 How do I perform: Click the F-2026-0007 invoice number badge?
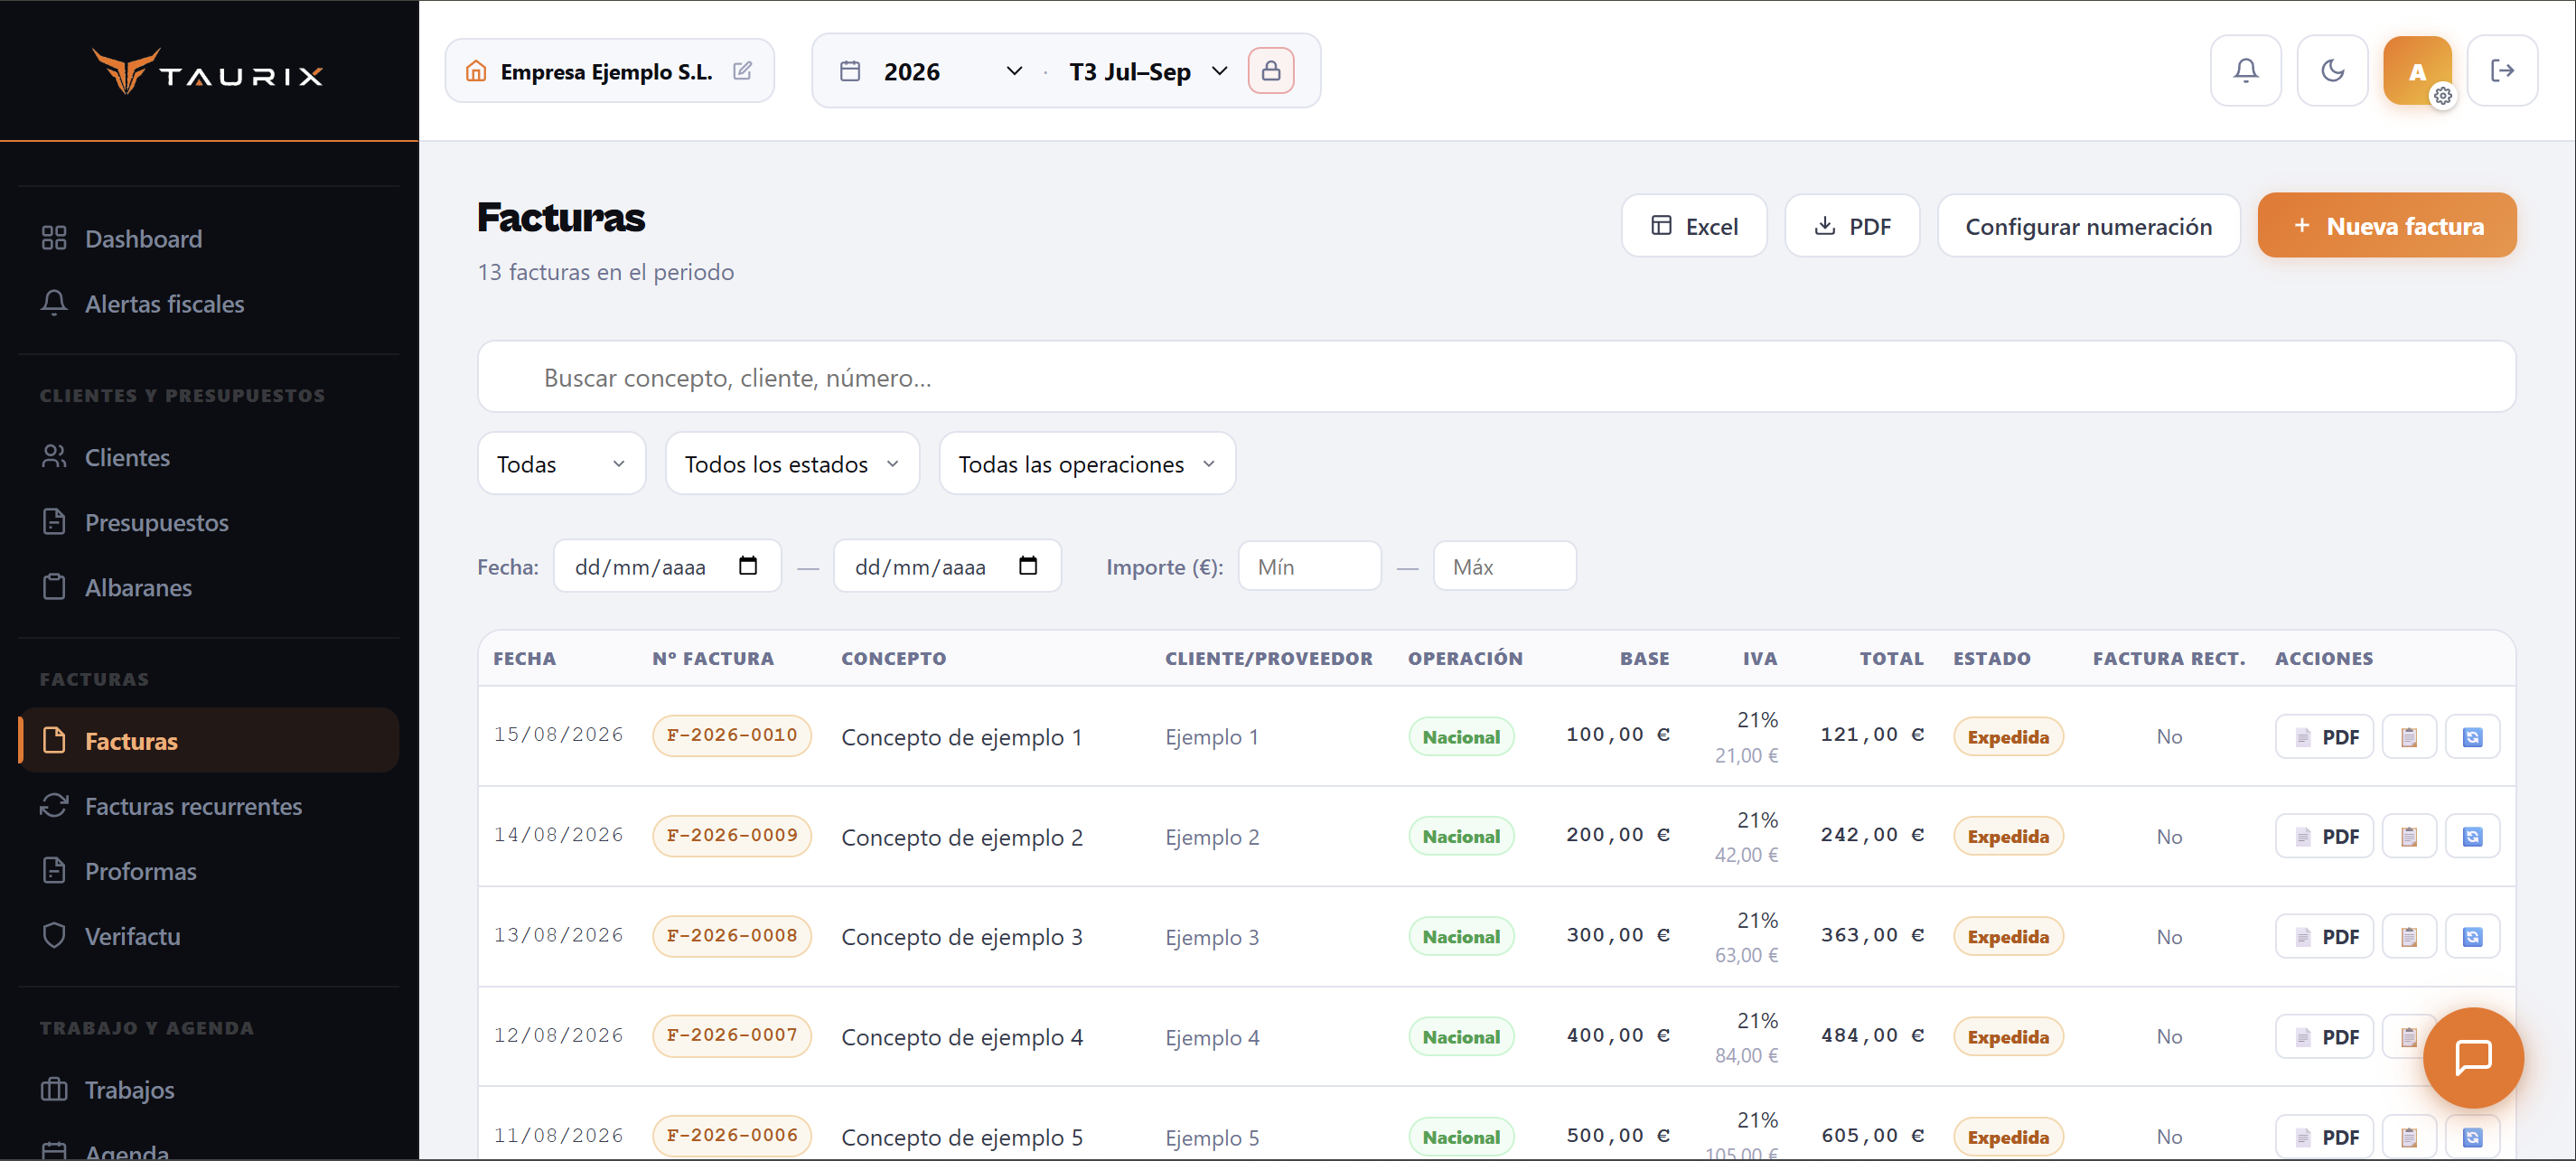pyautogui.click(x=731, y=1035)
